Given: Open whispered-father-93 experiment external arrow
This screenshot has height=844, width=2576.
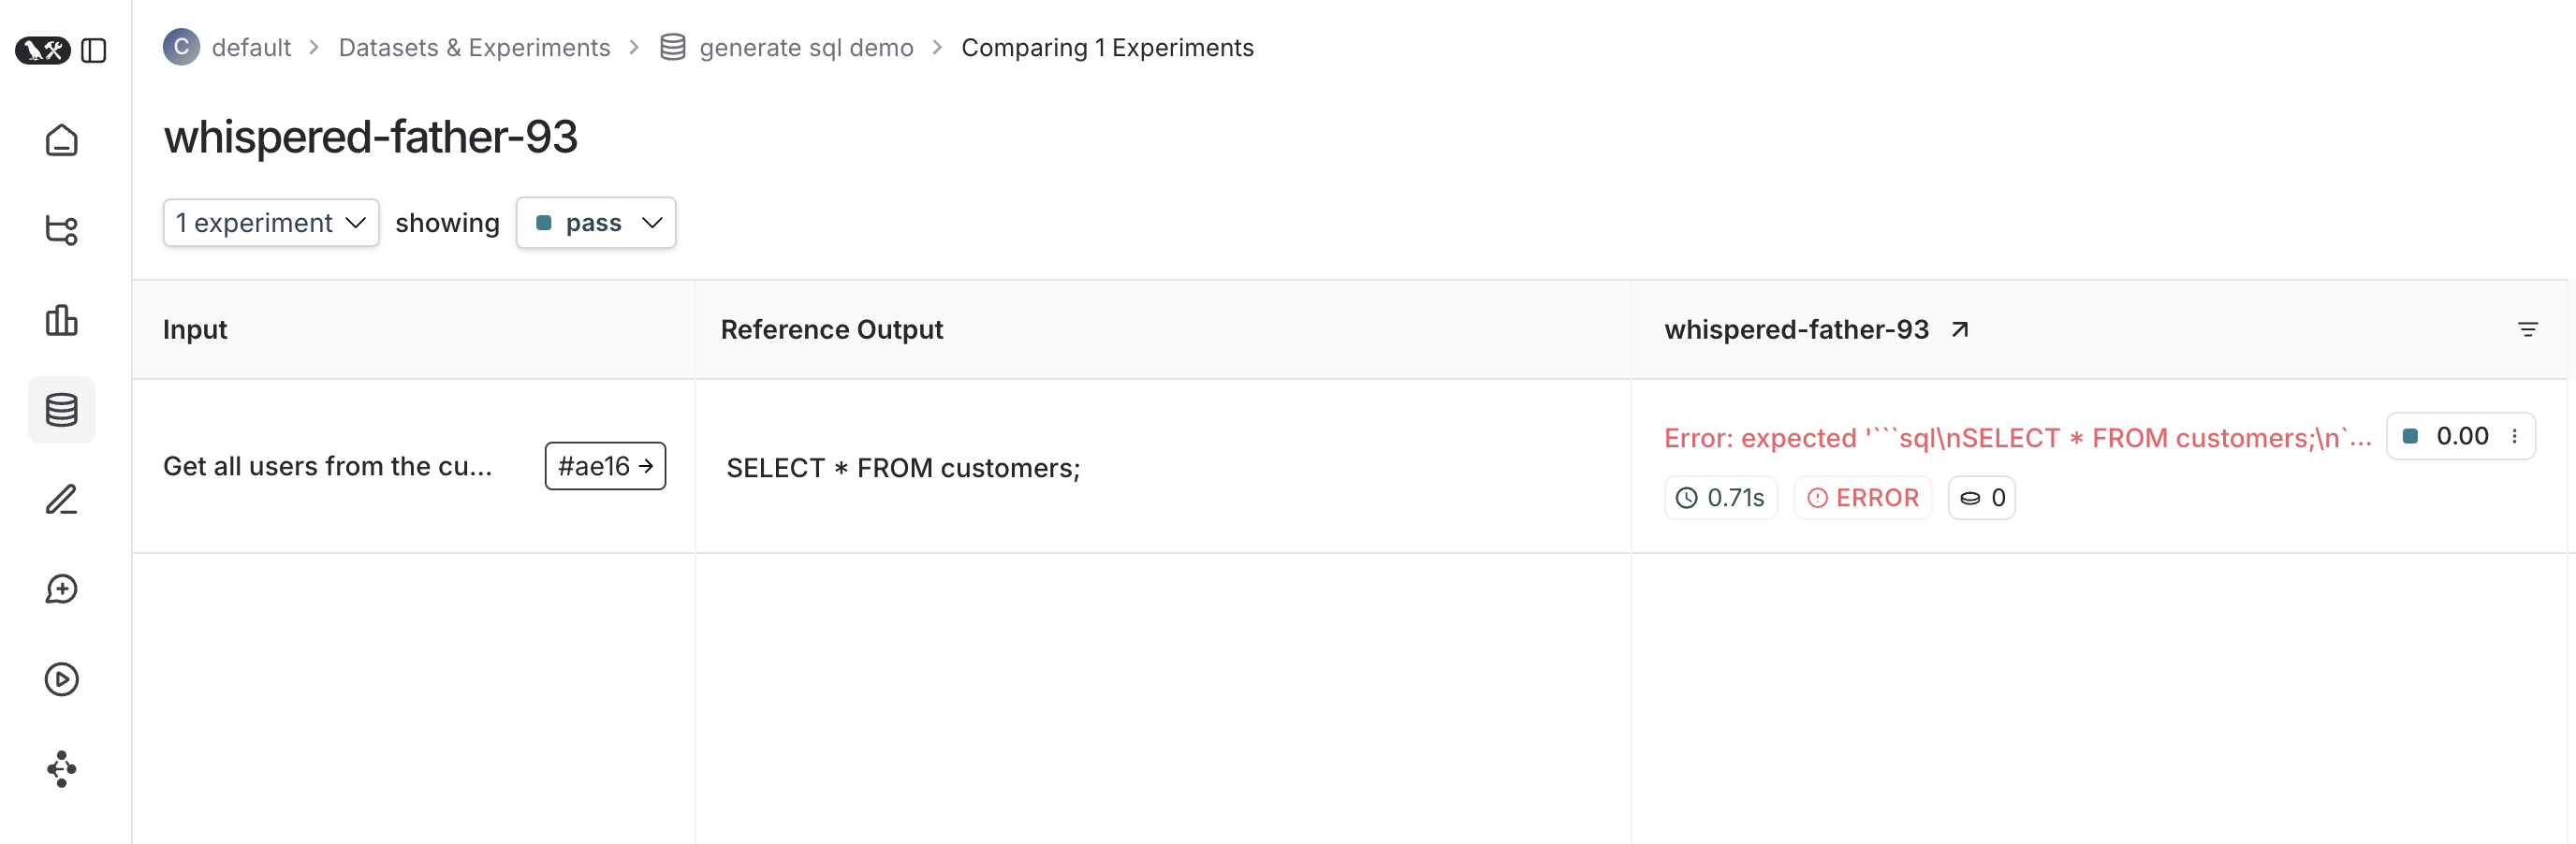Looking at the screenshot, I should click(x=1960, y=329).
